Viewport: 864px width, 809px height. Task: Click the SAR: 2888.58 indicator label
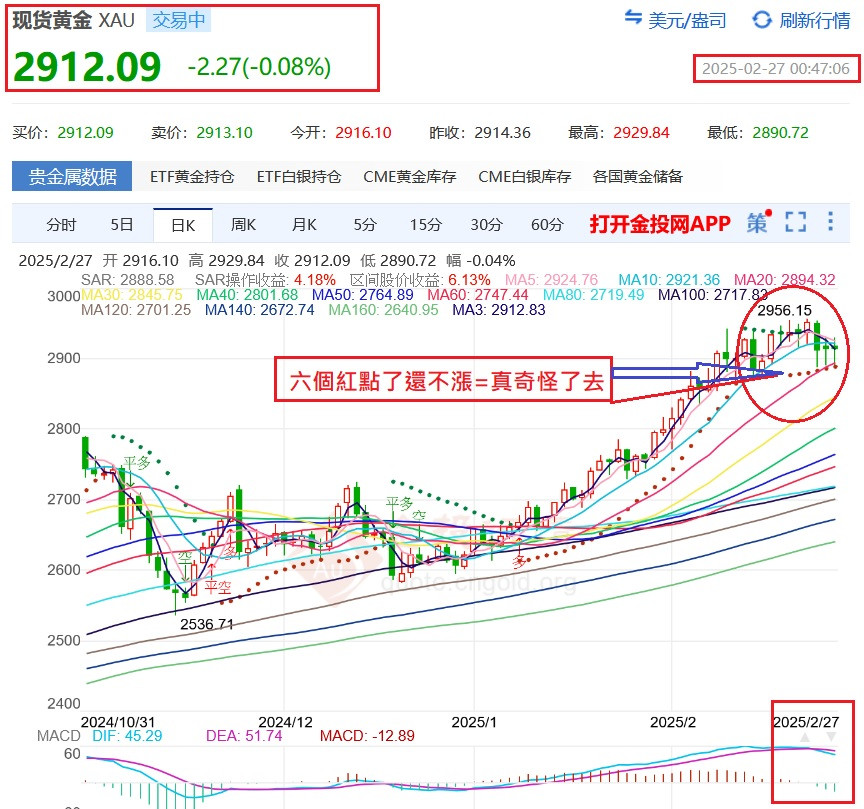coord(127,279)
